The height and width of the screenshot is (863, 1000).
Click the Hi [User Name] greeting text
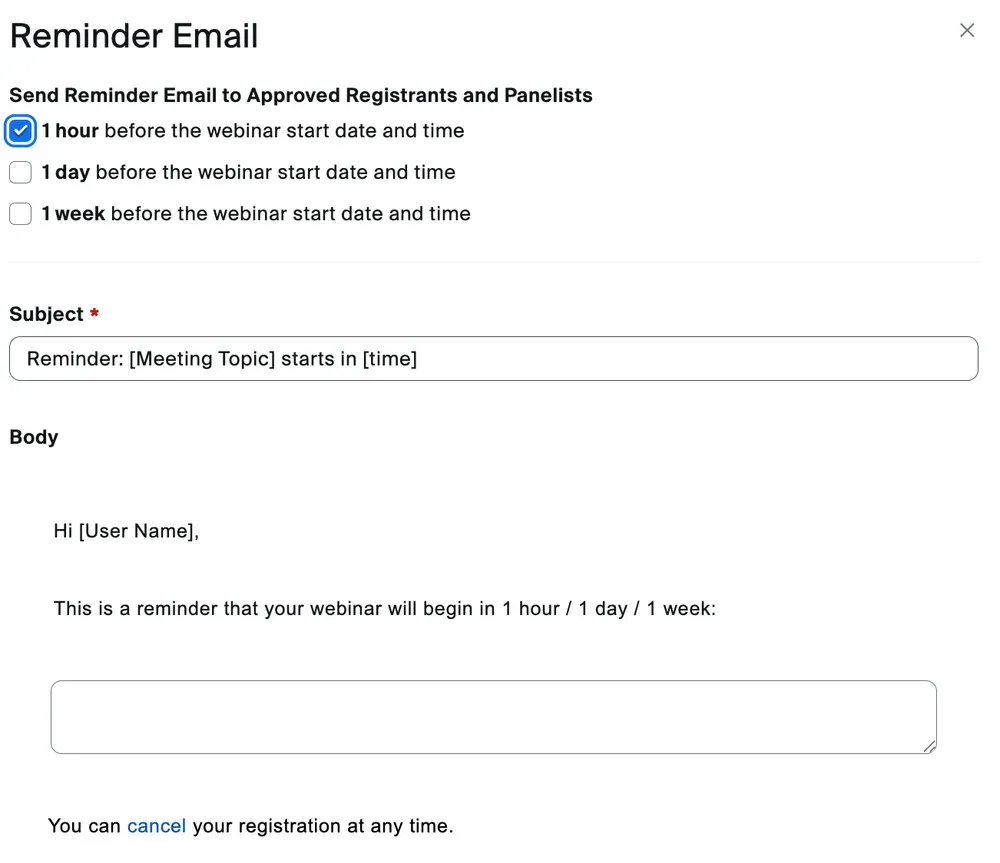coord(126,531)
